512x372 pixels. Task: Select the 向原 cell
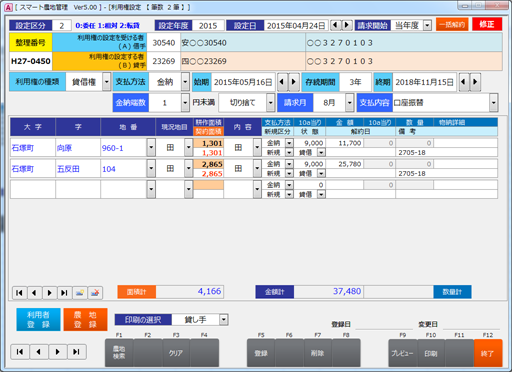coord(78,148)
